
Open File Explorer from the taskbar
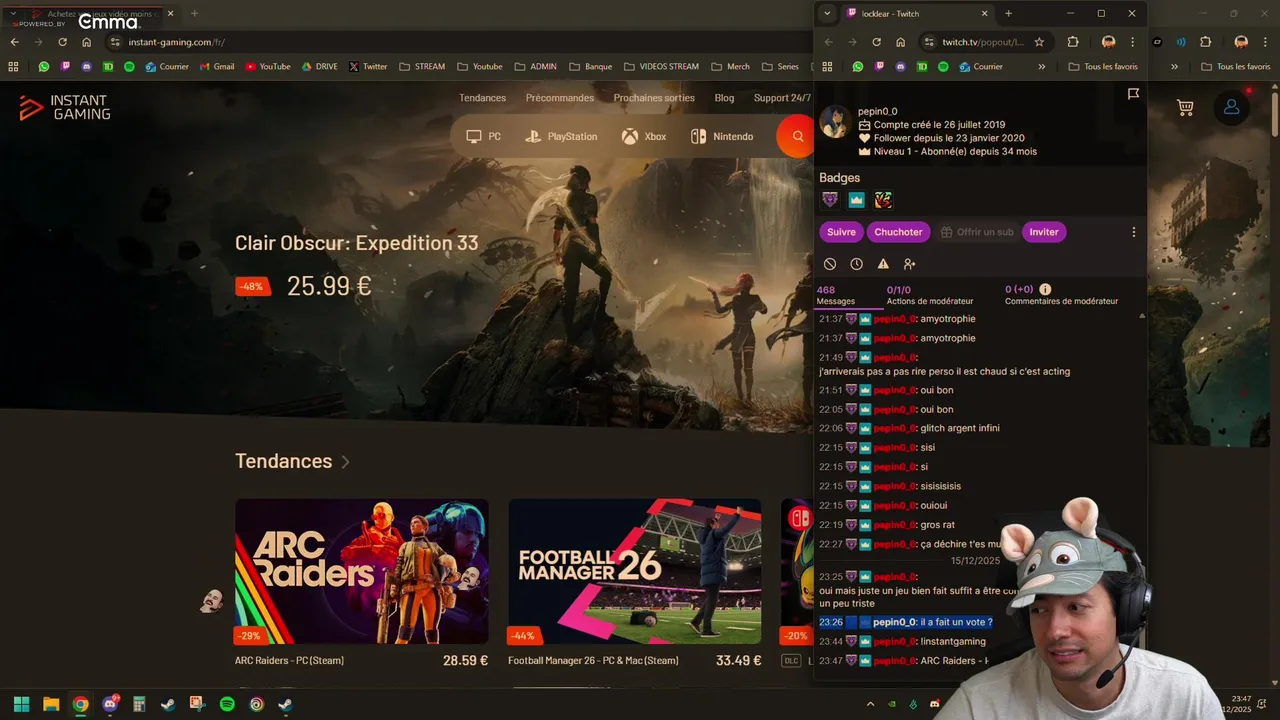[51, 704]
